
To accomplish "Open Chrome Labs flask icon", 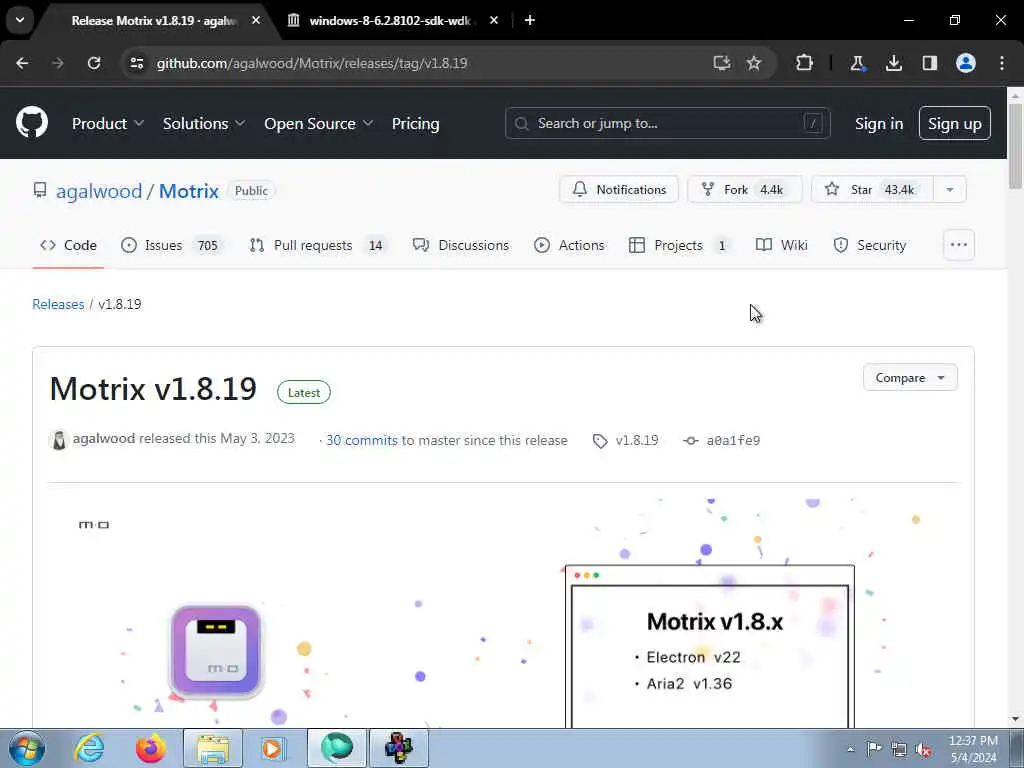I will (857, 63).
